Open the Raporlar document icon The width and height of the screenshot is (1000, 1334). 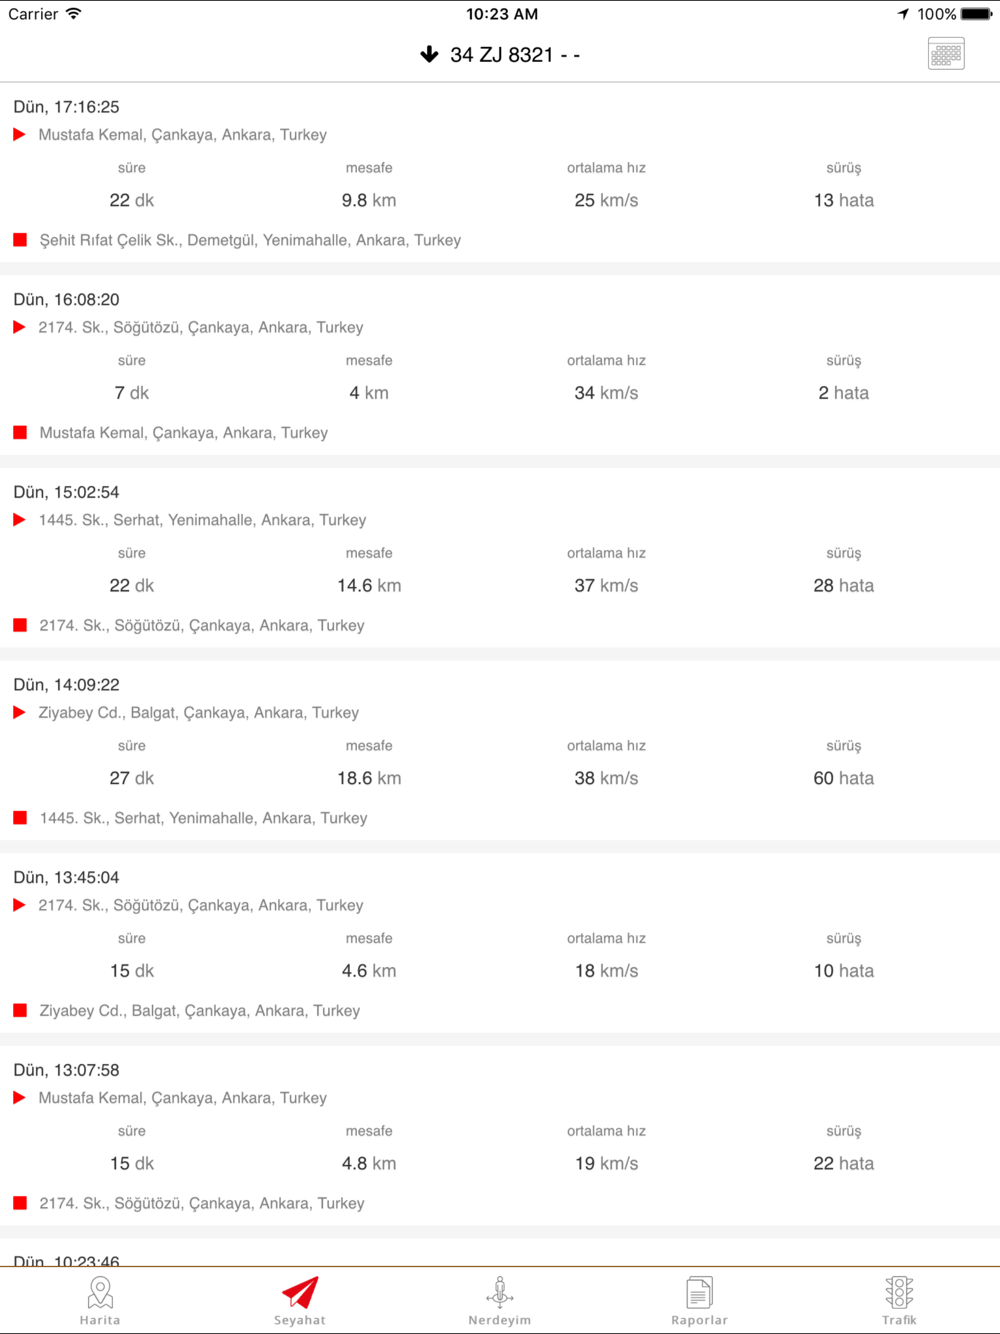tap(700, 1293)
